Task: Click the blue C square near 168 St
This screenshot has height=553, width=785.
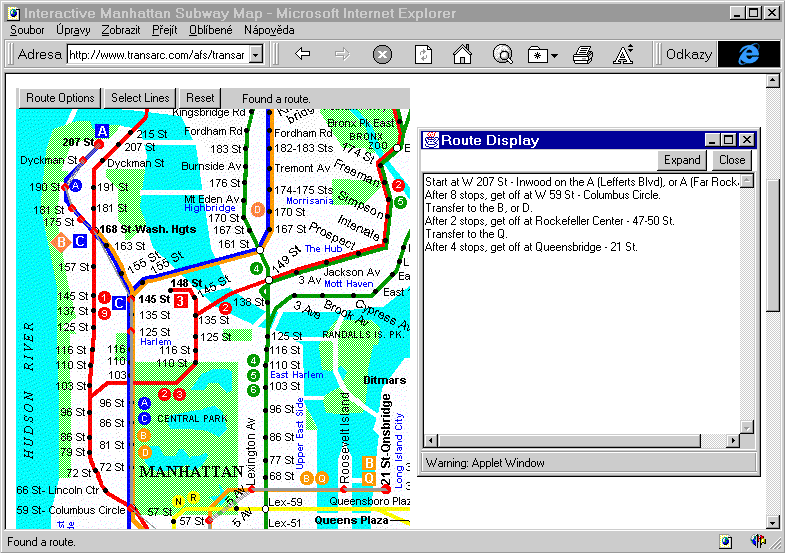Action: coord(80,241)
